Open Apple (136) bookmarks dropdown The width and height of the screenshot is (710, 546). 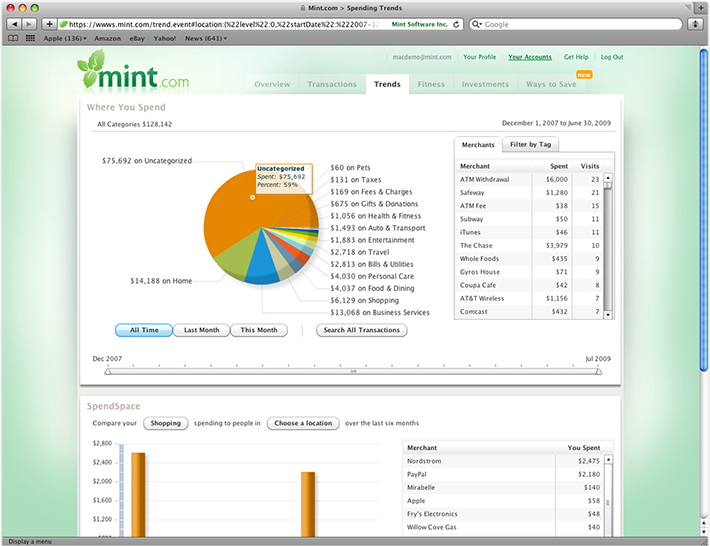pos(65,38)
